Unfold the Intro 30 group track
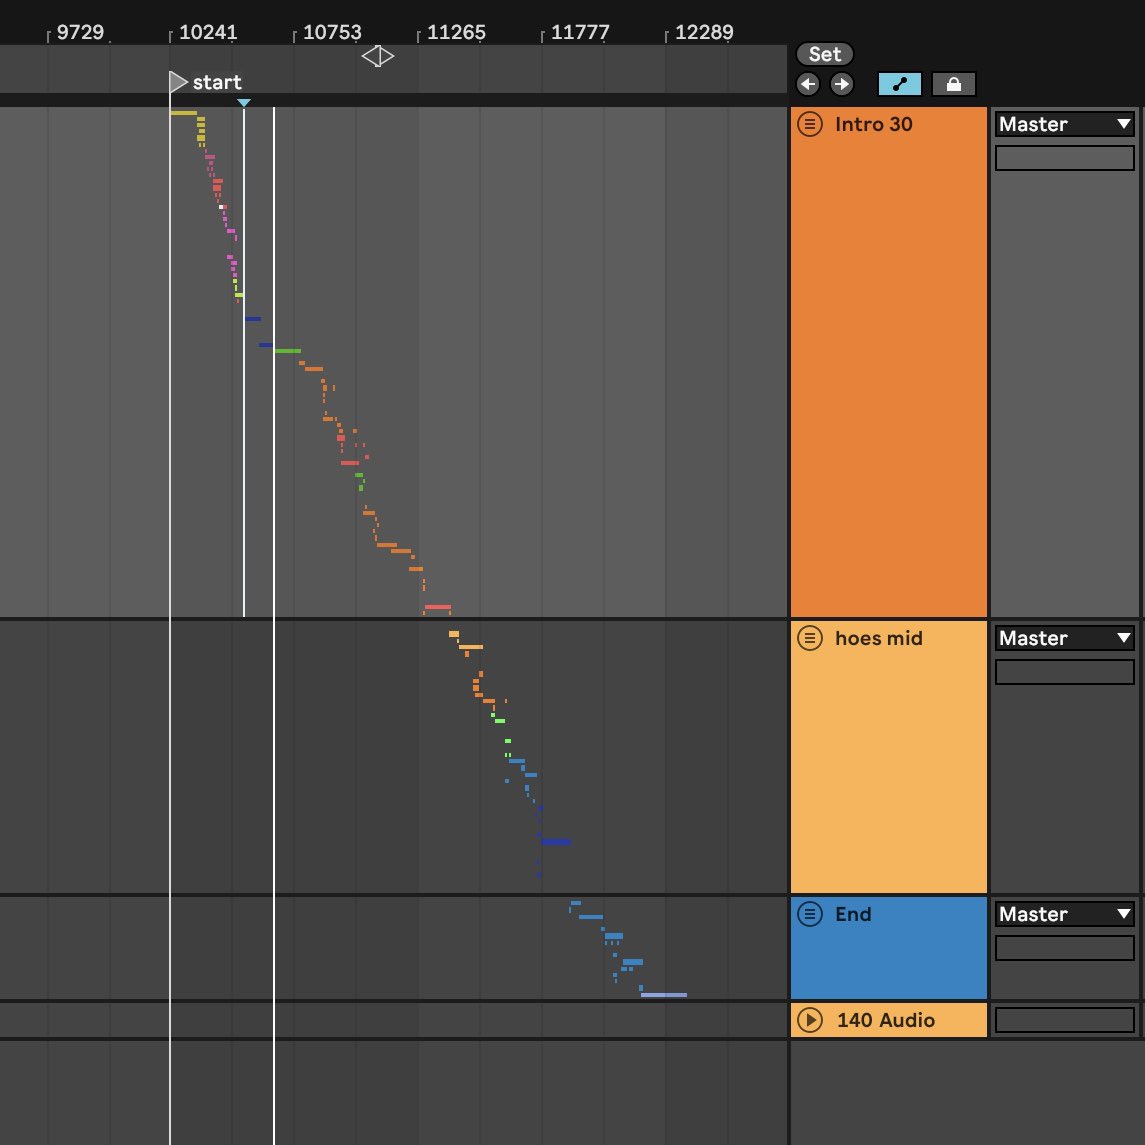 coord(810,124)
